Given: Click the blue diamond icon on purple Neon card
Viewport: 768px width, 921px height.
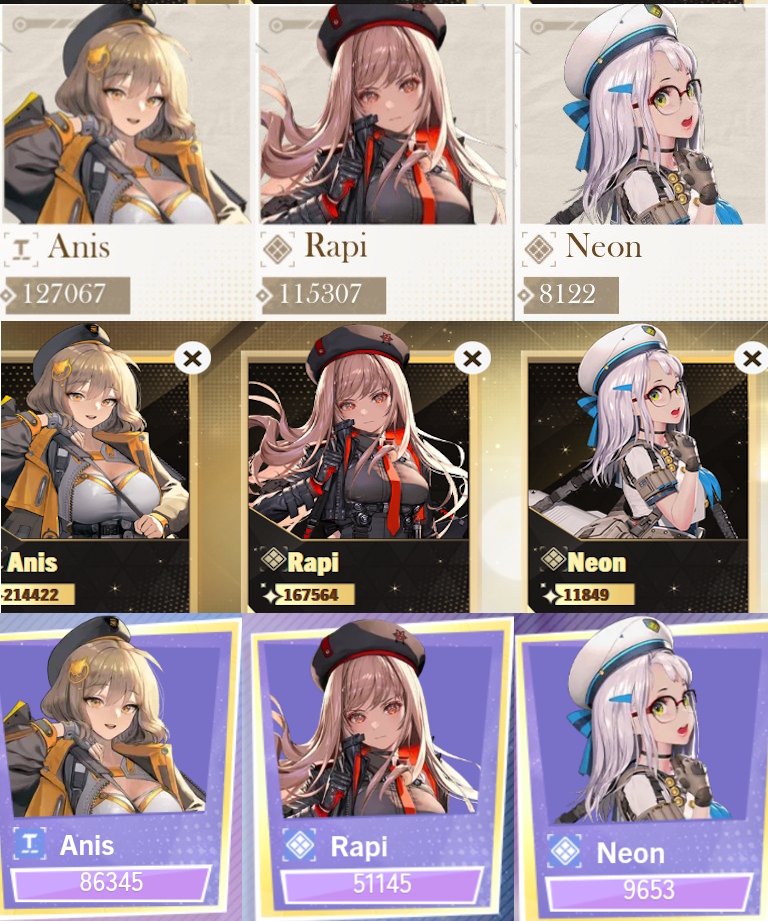Looking at the screenshot, I should (565, 851).
